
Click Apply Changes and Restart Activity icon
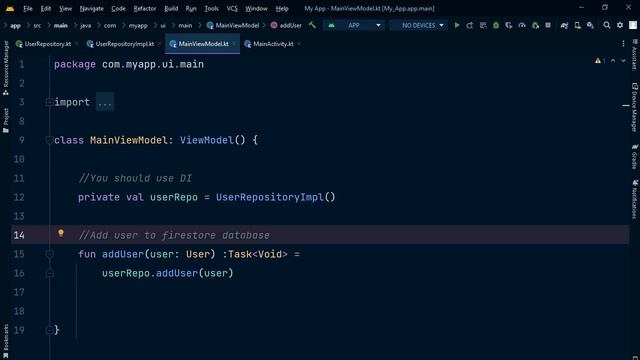coord(470,25)
